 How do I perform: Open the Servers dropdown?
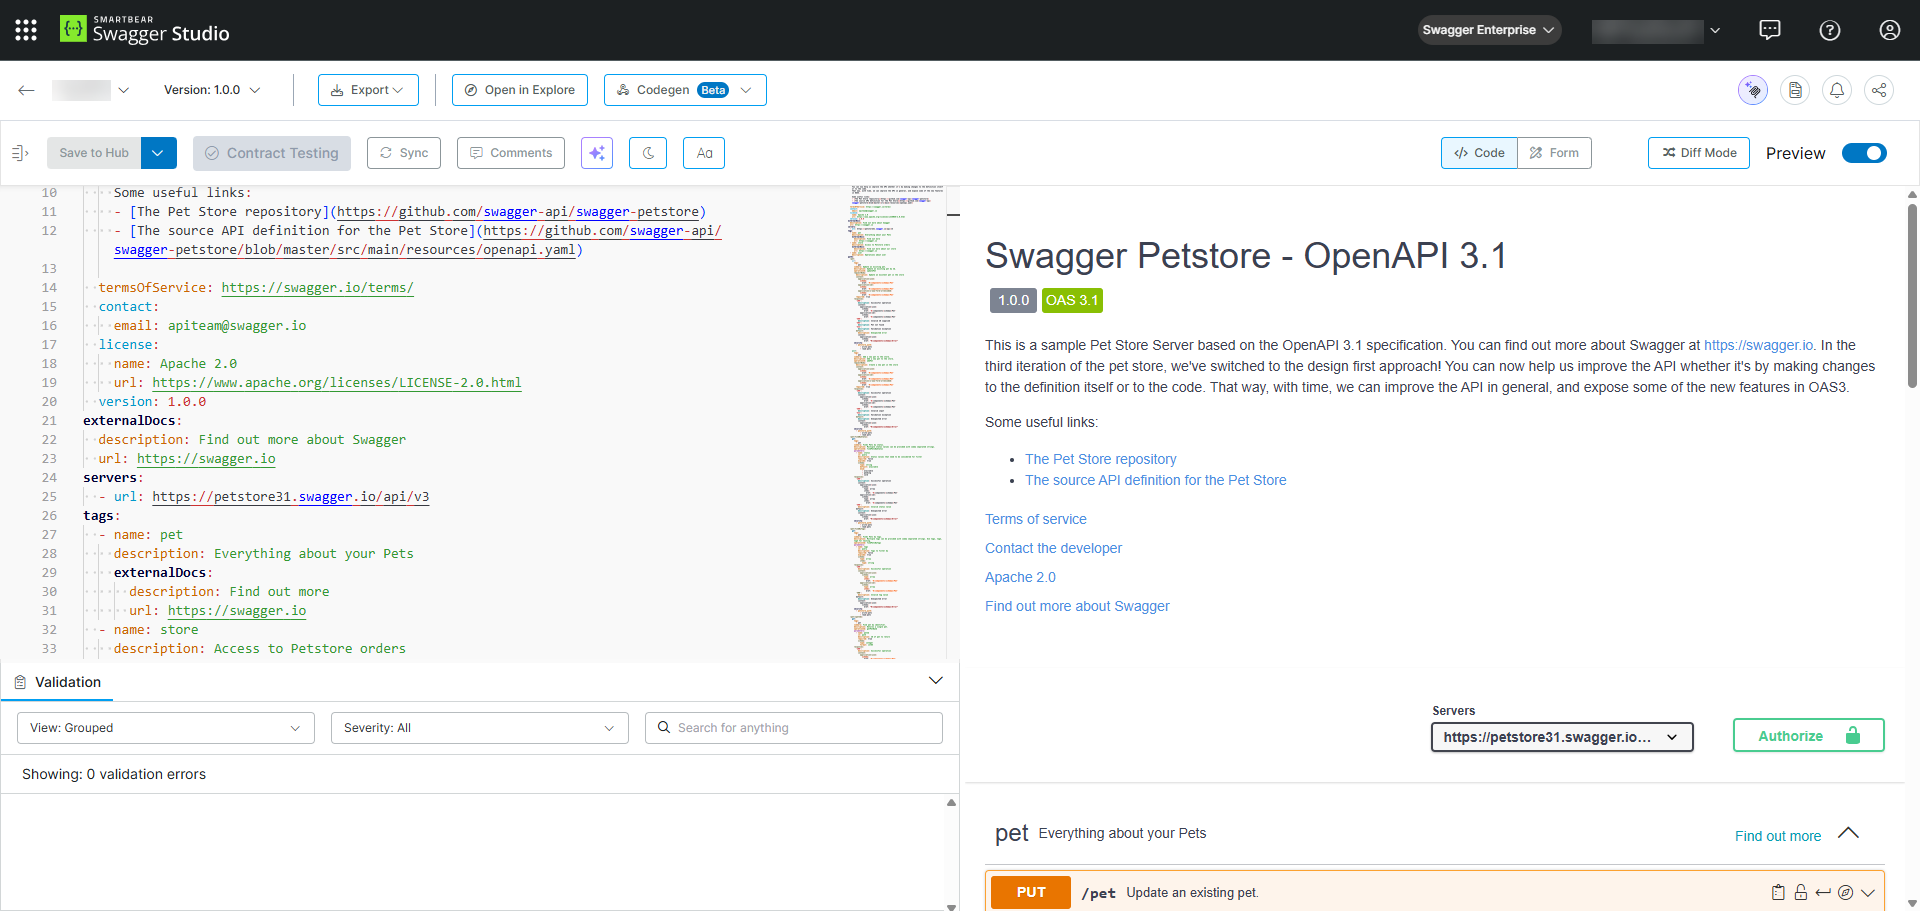tap(1562, 737)
